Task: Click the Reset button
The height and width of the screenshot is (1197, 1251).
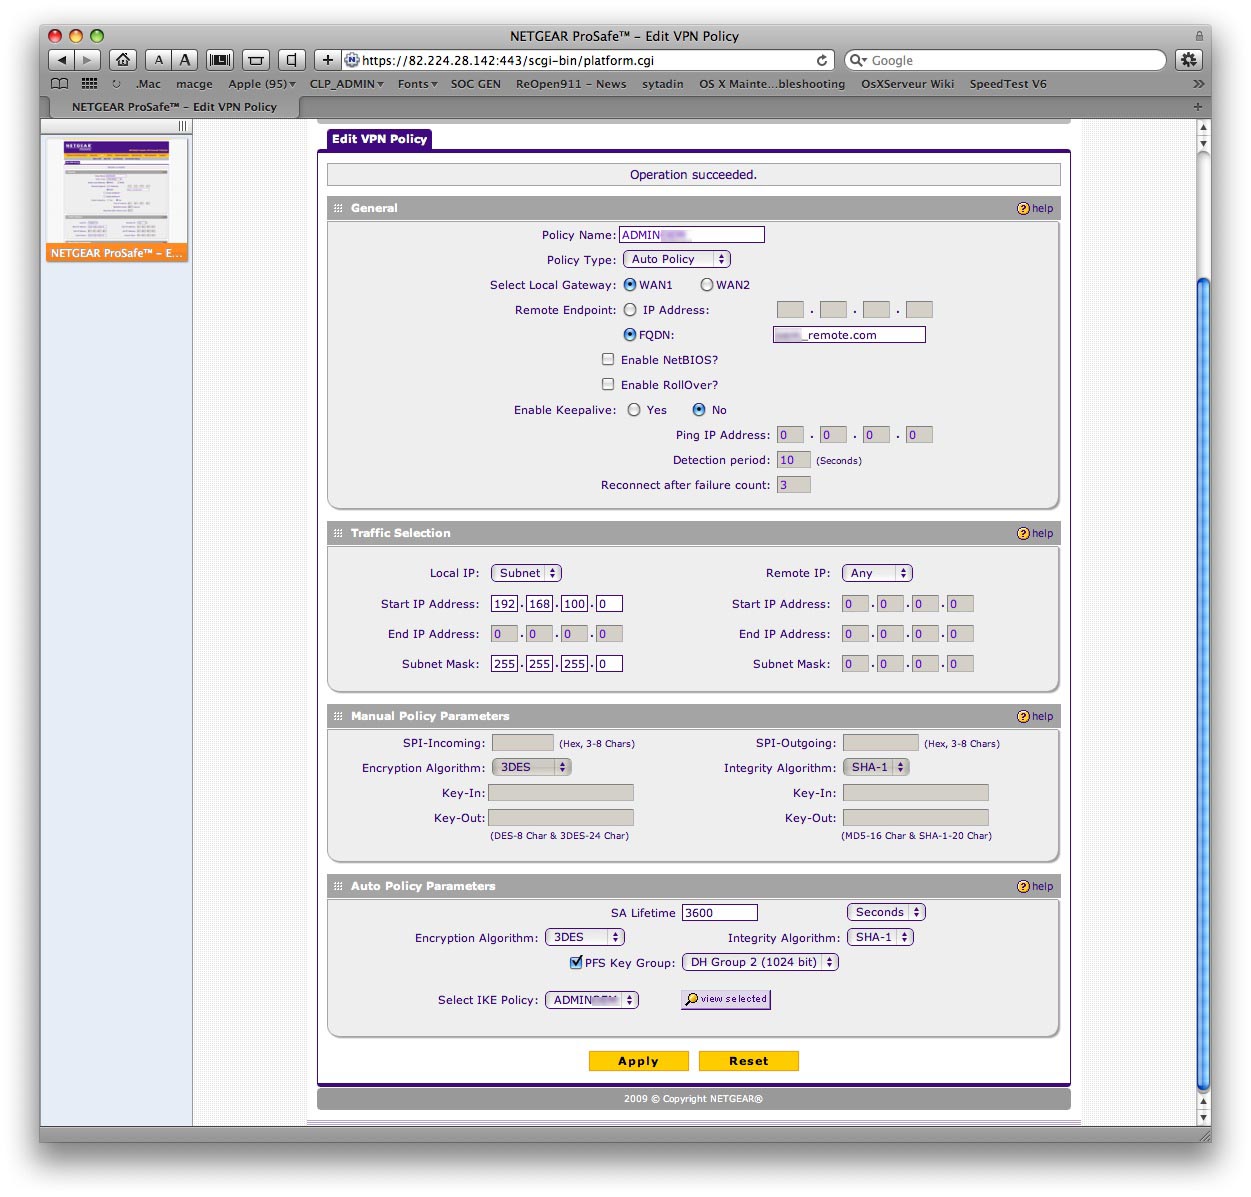Action: (x=749, y=1061)
